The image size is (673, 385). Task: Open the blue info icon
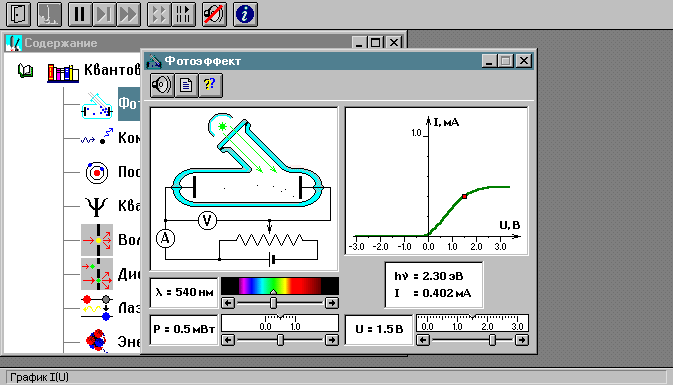pos(245,14)
